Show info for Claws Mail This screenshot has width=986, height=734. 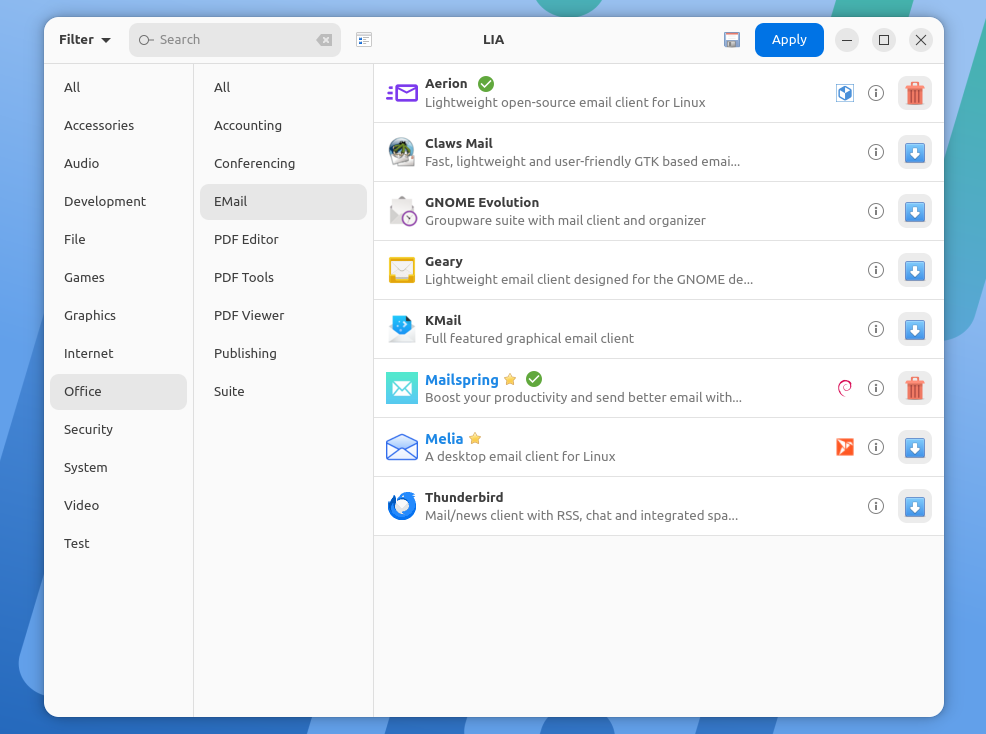[x=875, y=152]
